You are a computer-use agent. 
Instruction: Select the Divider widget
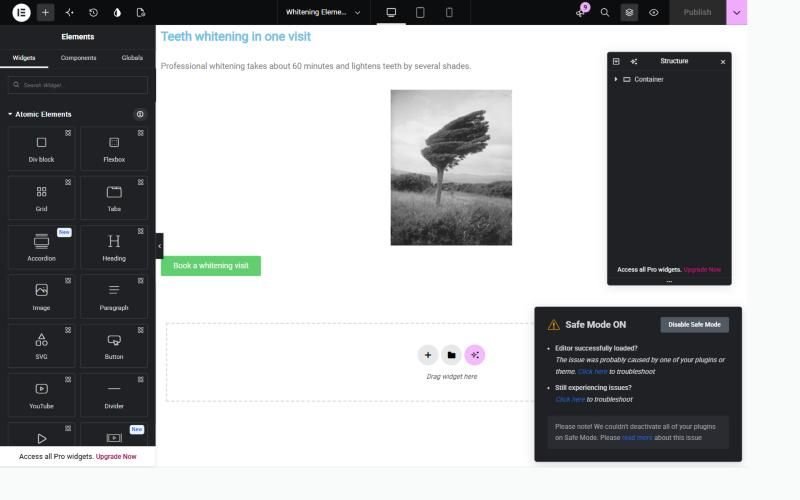click(x=114, y=395)
